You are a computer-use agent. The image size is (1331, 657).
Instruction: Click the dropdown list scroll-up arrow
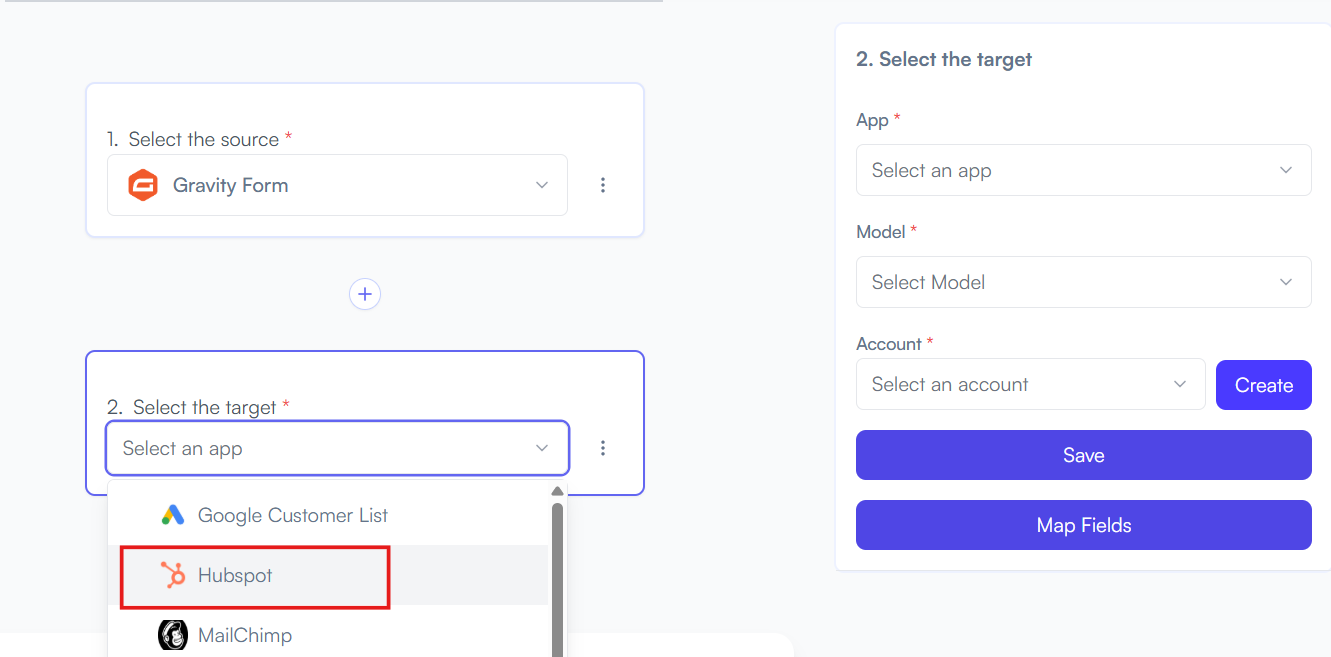557,491
